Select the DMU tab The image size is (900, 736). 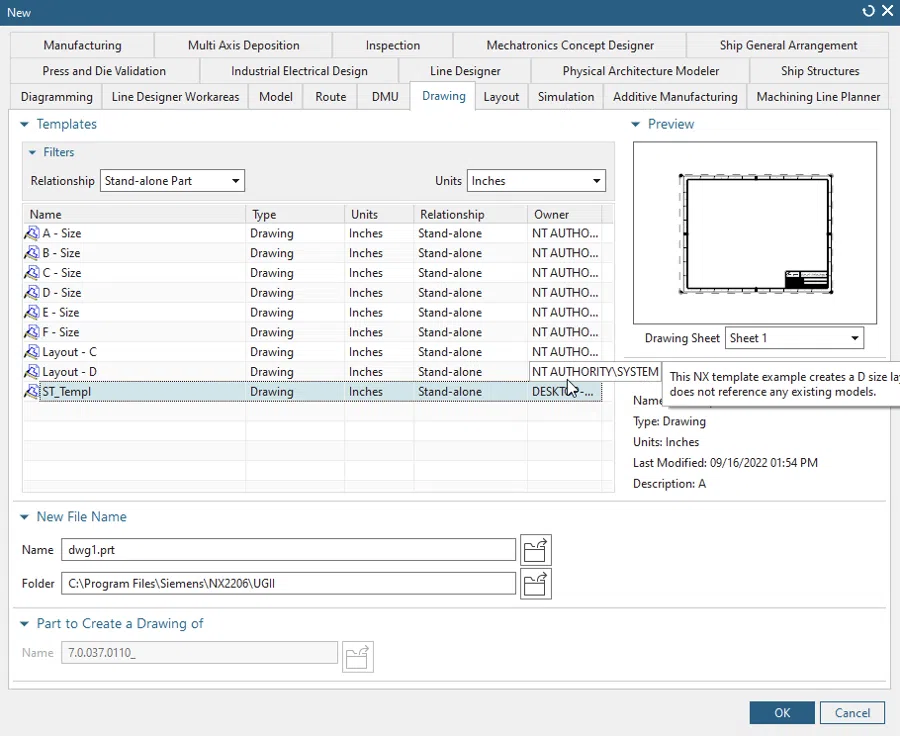(x=385, y=96)
